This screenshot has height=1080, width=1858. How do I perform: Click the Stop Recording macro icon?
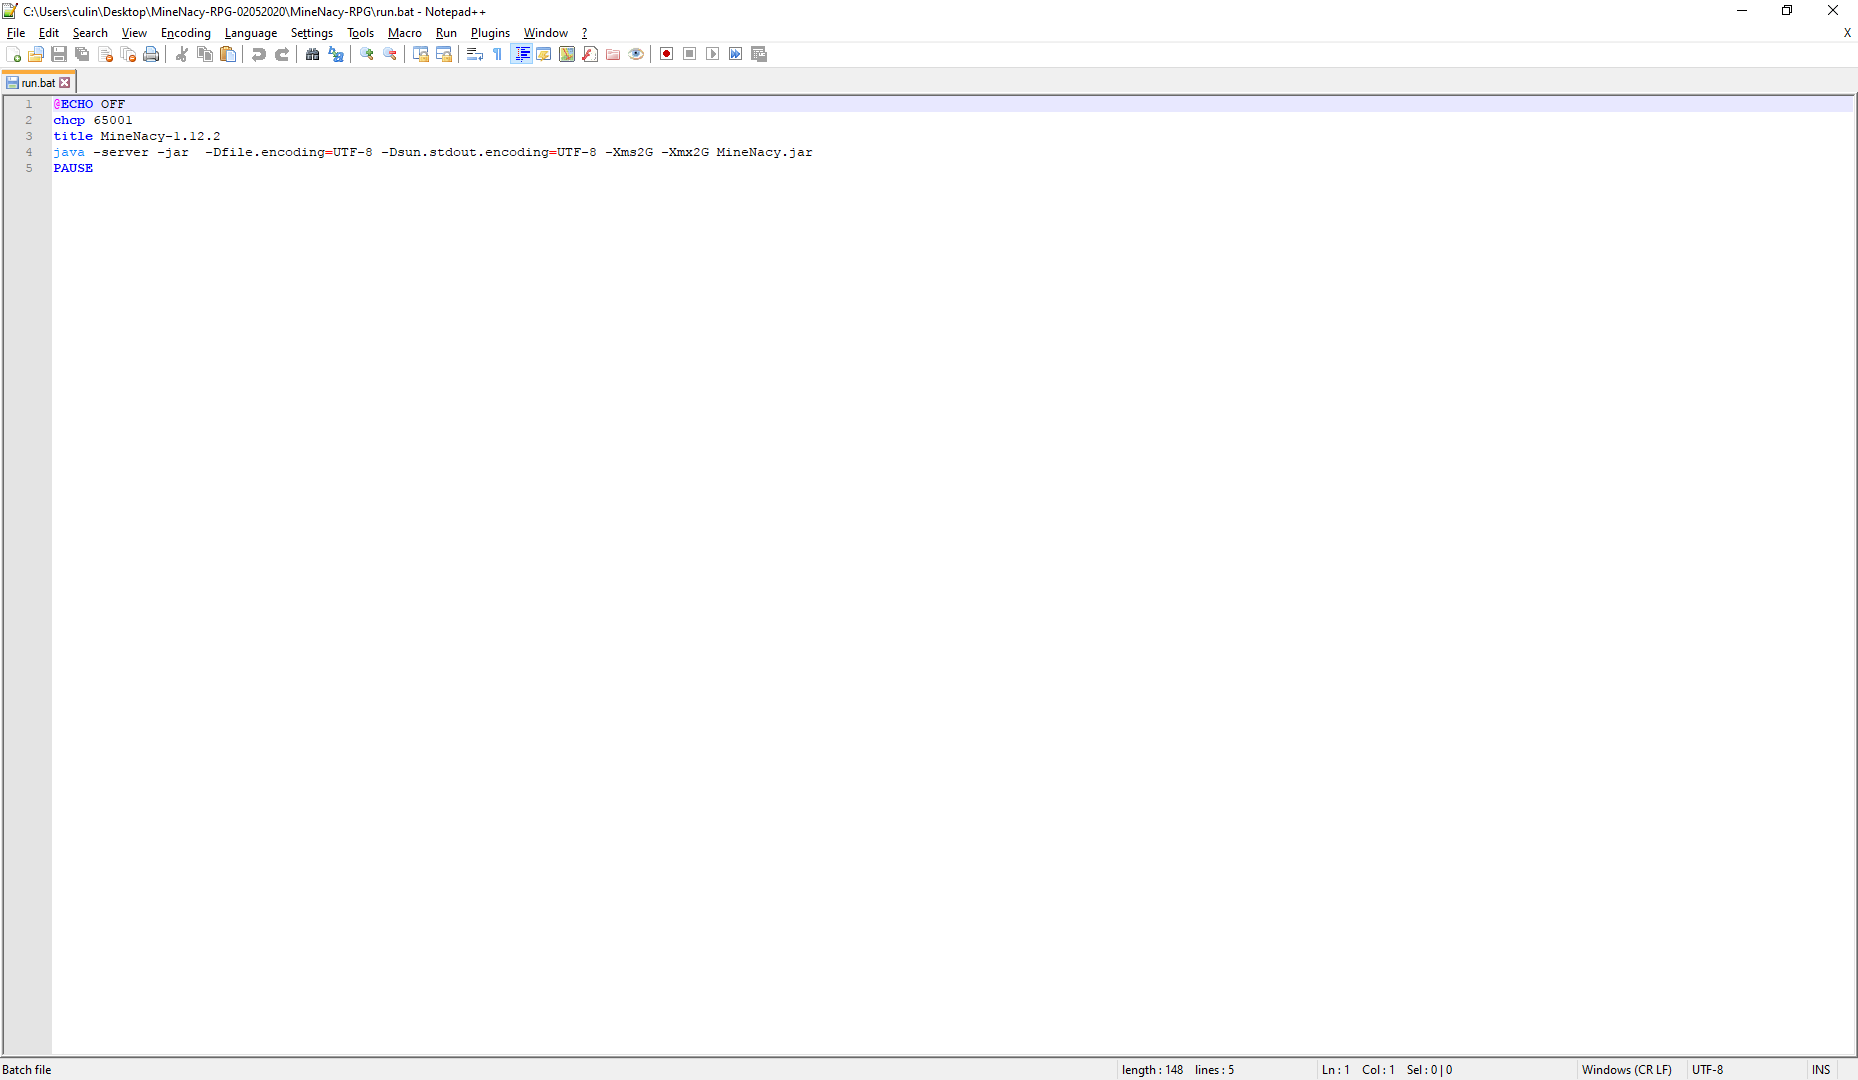tap(690, 54)
